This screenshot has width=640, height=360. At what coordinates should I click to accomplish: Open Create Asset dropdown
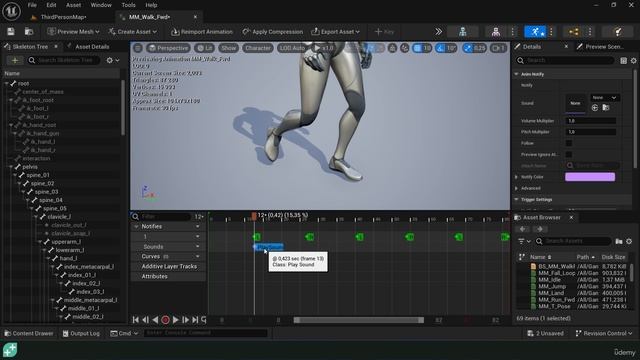point(133,31)
